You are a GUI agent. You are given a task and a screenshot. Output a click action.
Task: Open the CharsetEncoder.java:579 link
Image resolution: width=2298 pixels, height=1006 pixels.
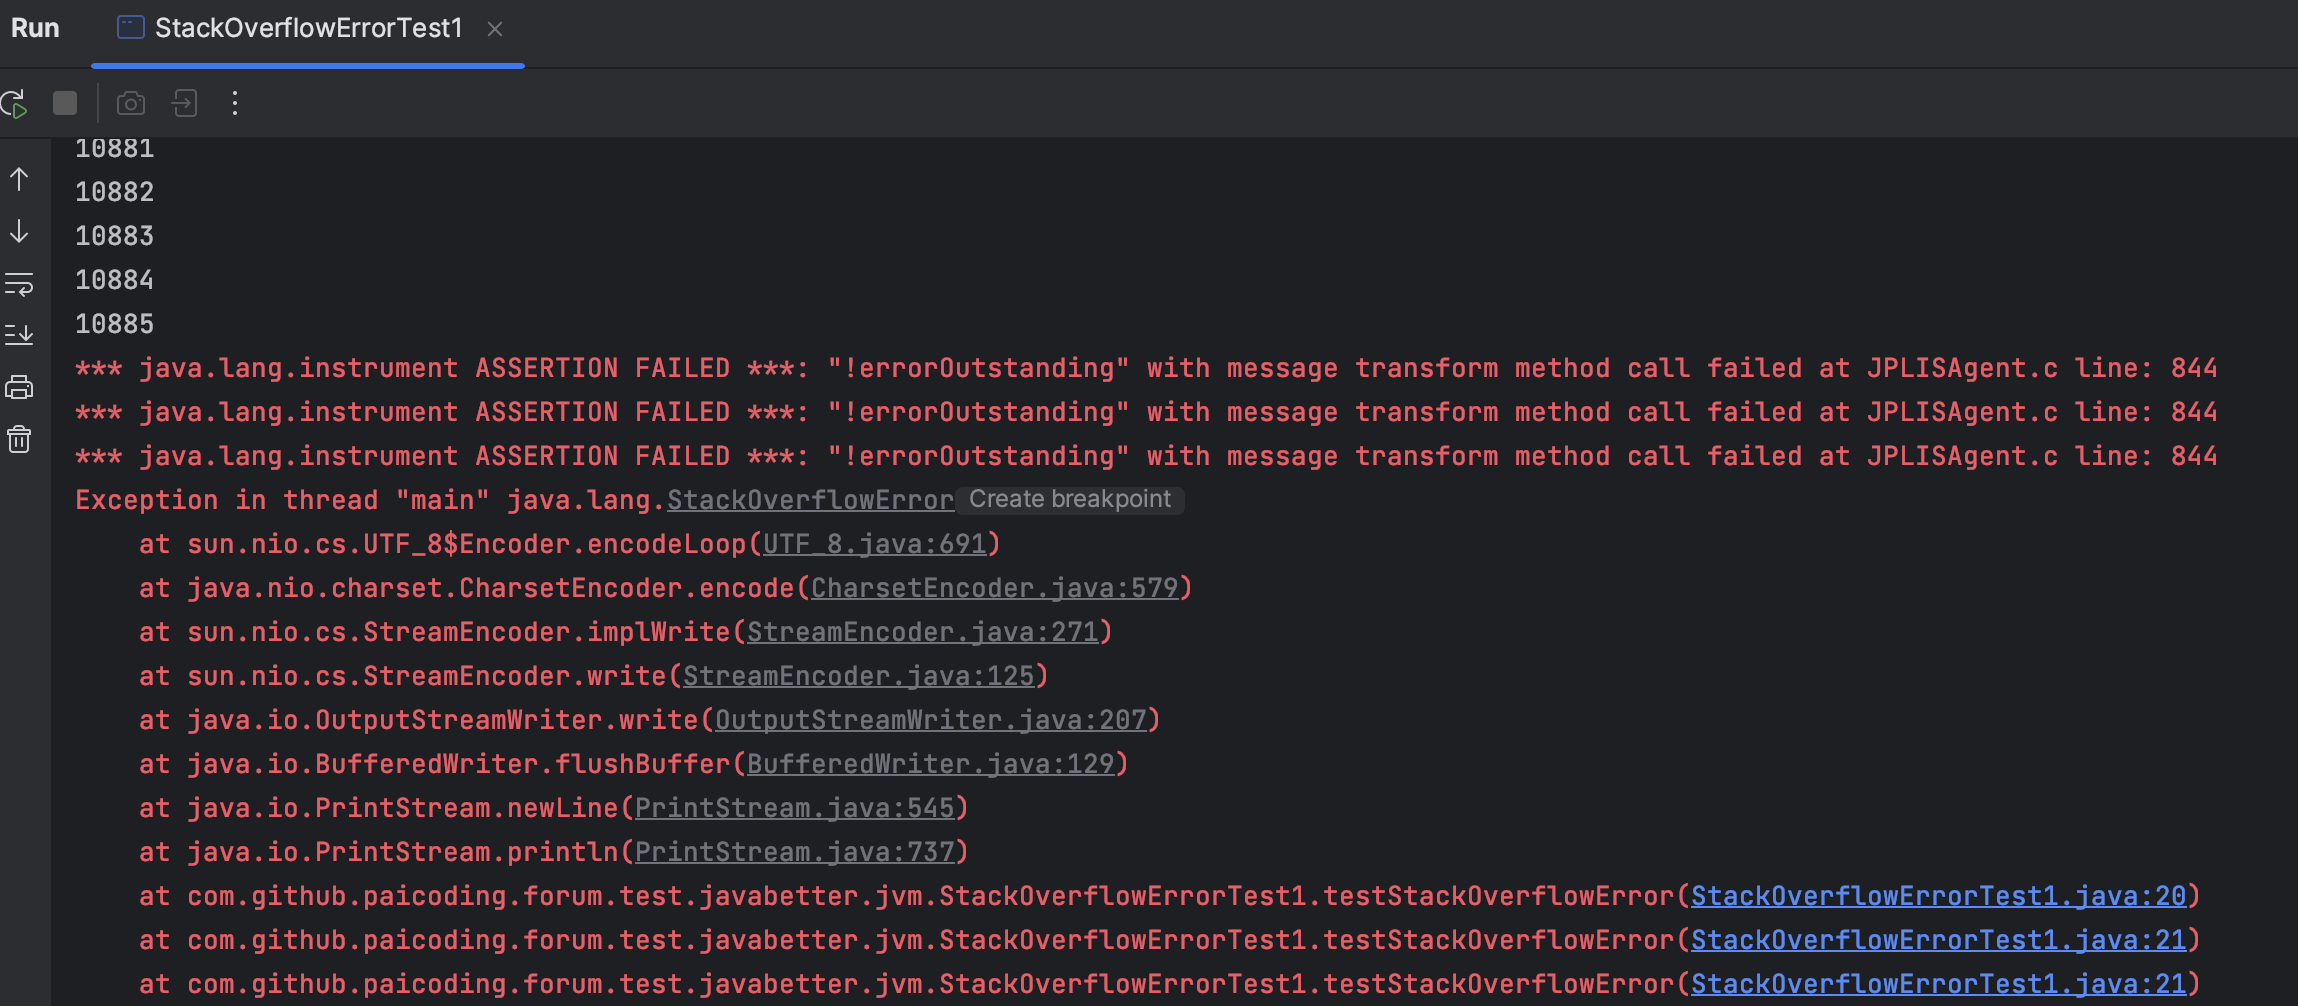coord(994,588)
